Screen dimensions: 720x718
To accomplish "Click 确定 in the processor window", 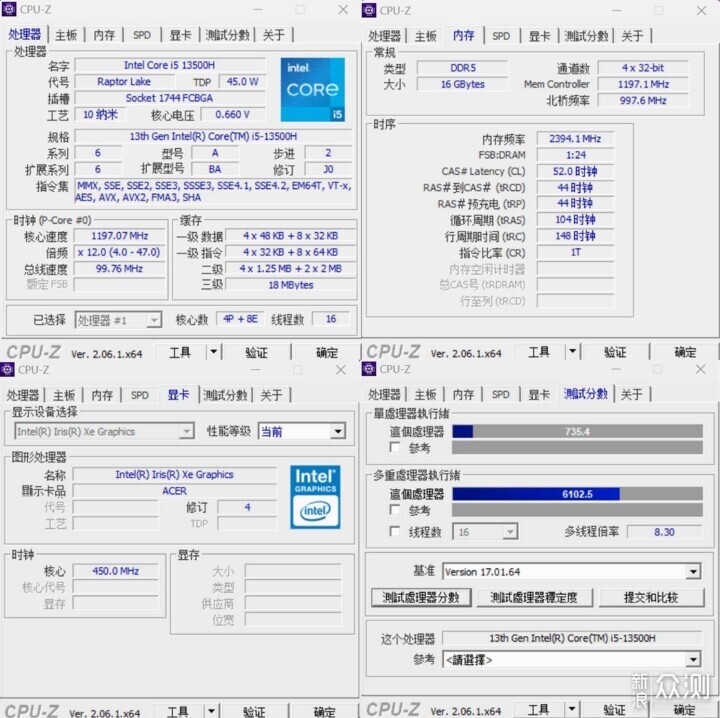I will (327, 353).
